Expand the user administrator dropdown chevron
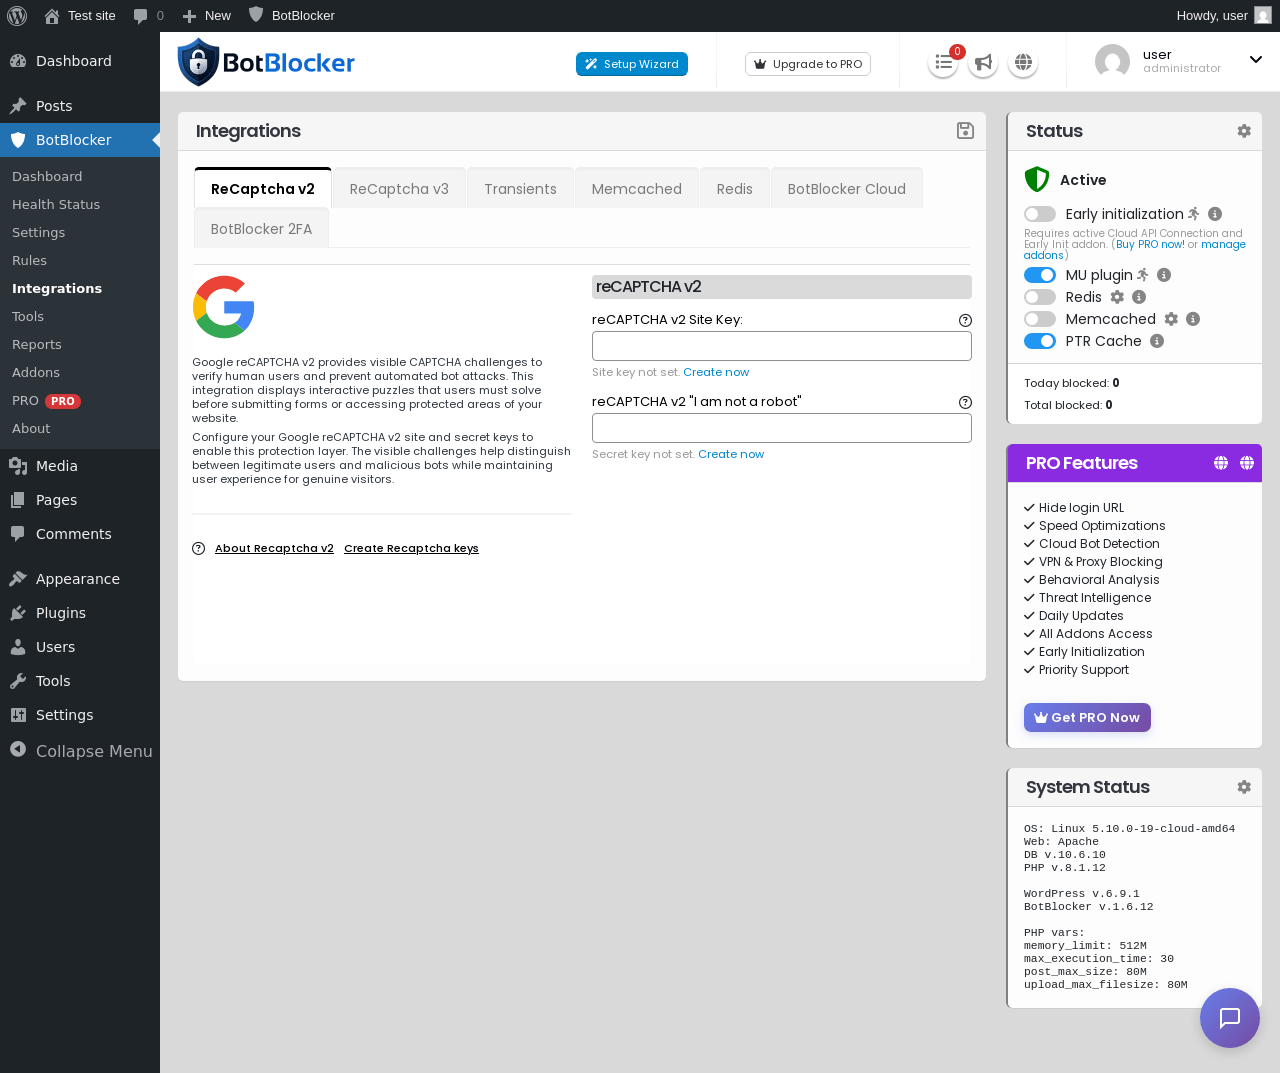The image size is (1280, 1073). pyautogui.click(x=1256, y=60)
